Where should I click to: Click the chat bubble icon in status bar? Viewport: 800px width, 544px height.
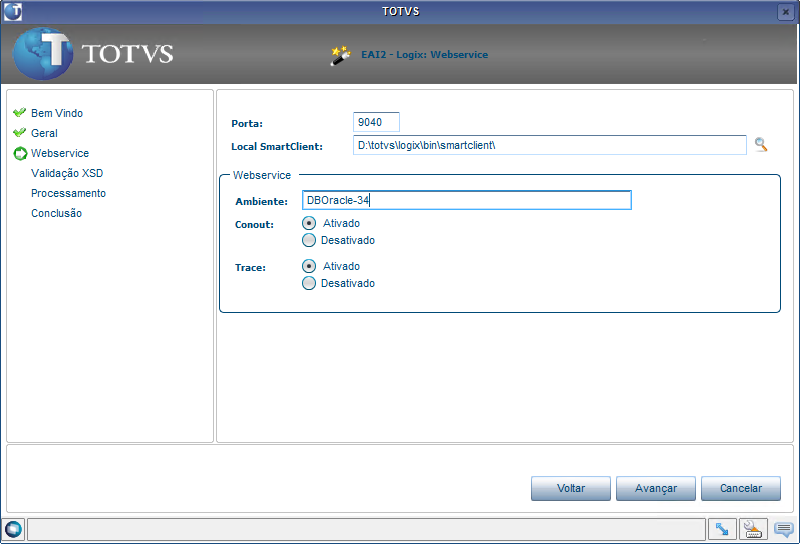pyautogui.click(x=784, y=529)
